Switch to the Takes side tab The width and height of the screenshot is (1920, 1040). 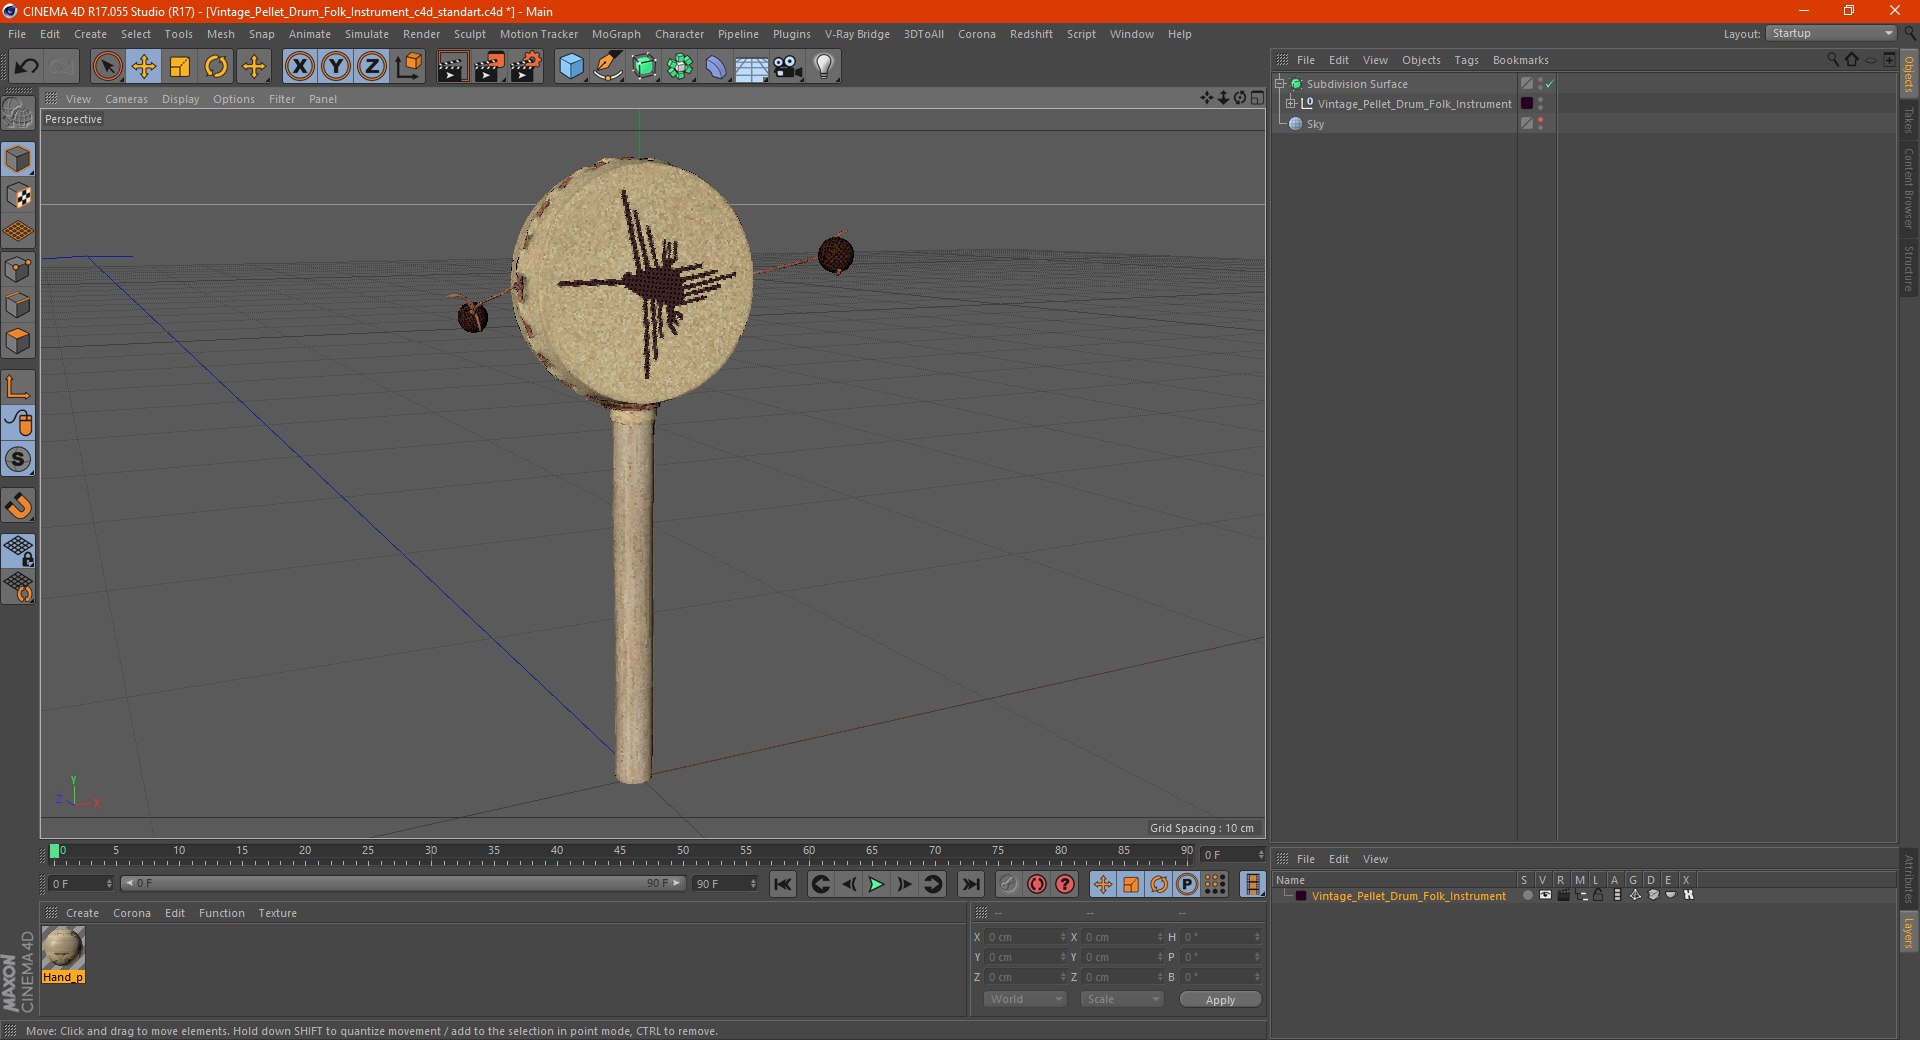pos(1908,120)
